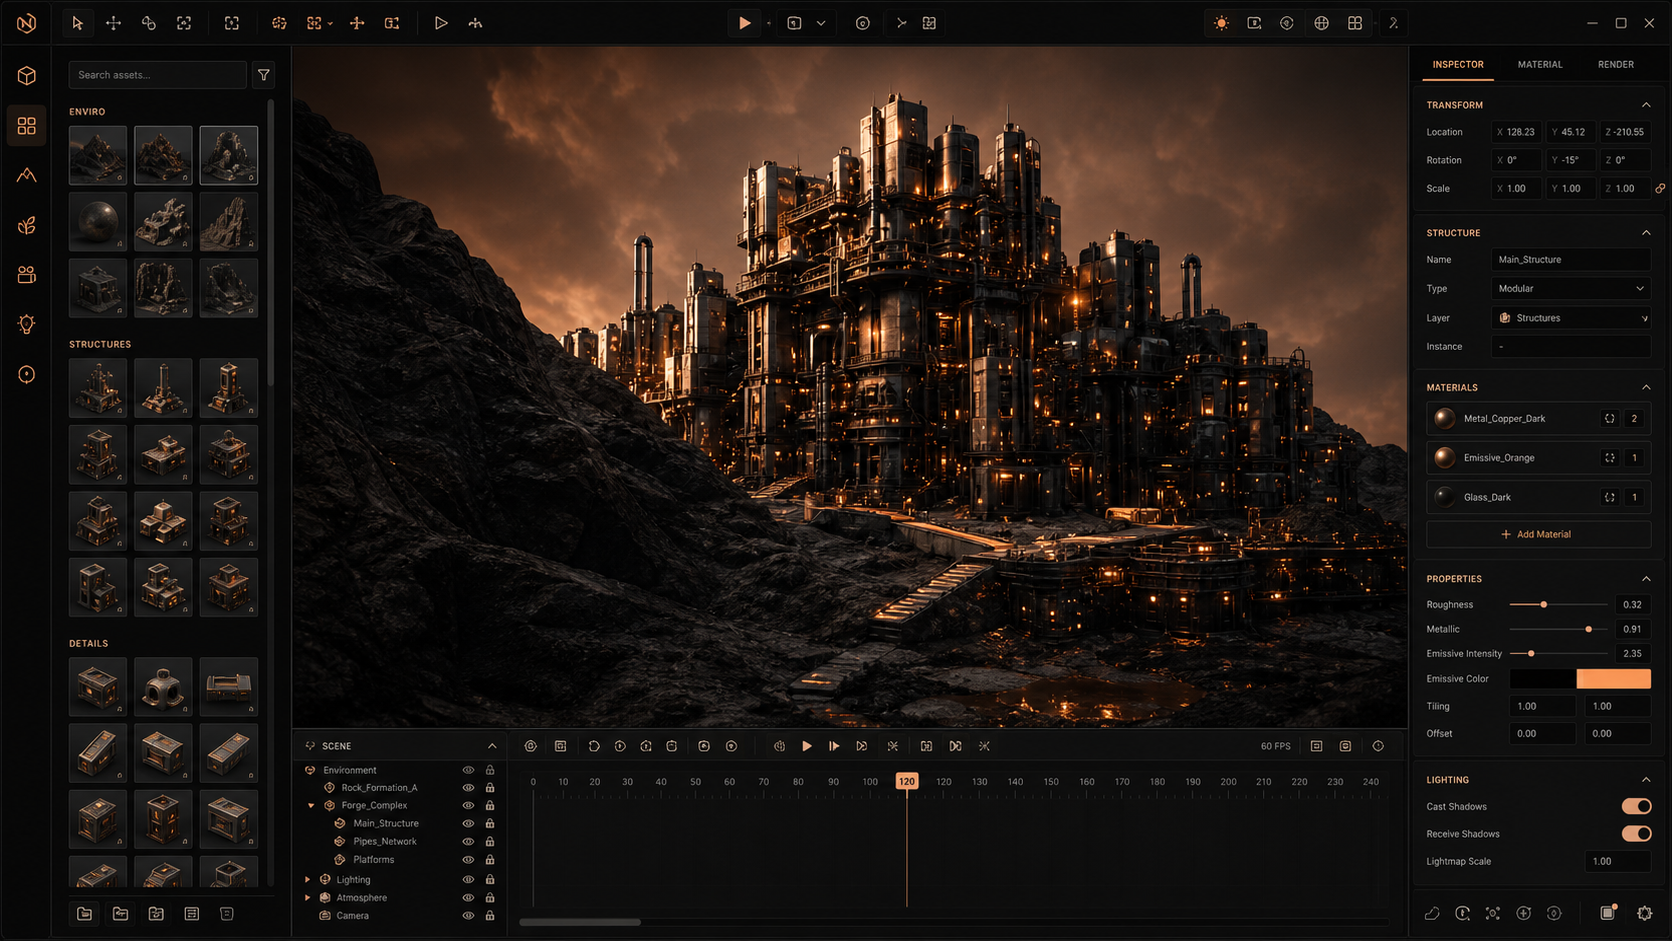Open the camera sidebar icon
The image size is (1672, 941).
(27, 274)
